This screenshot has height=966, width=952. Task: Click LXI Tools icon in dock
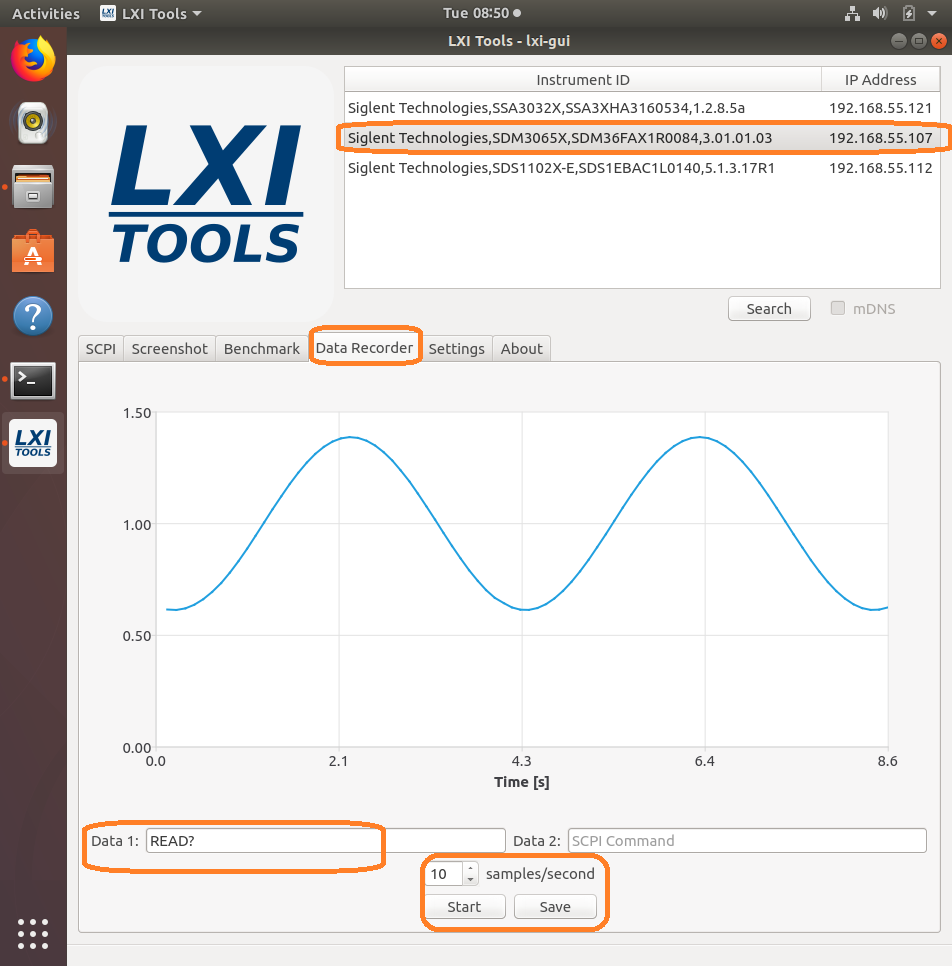pyautogui.click(x=33, y=444)
